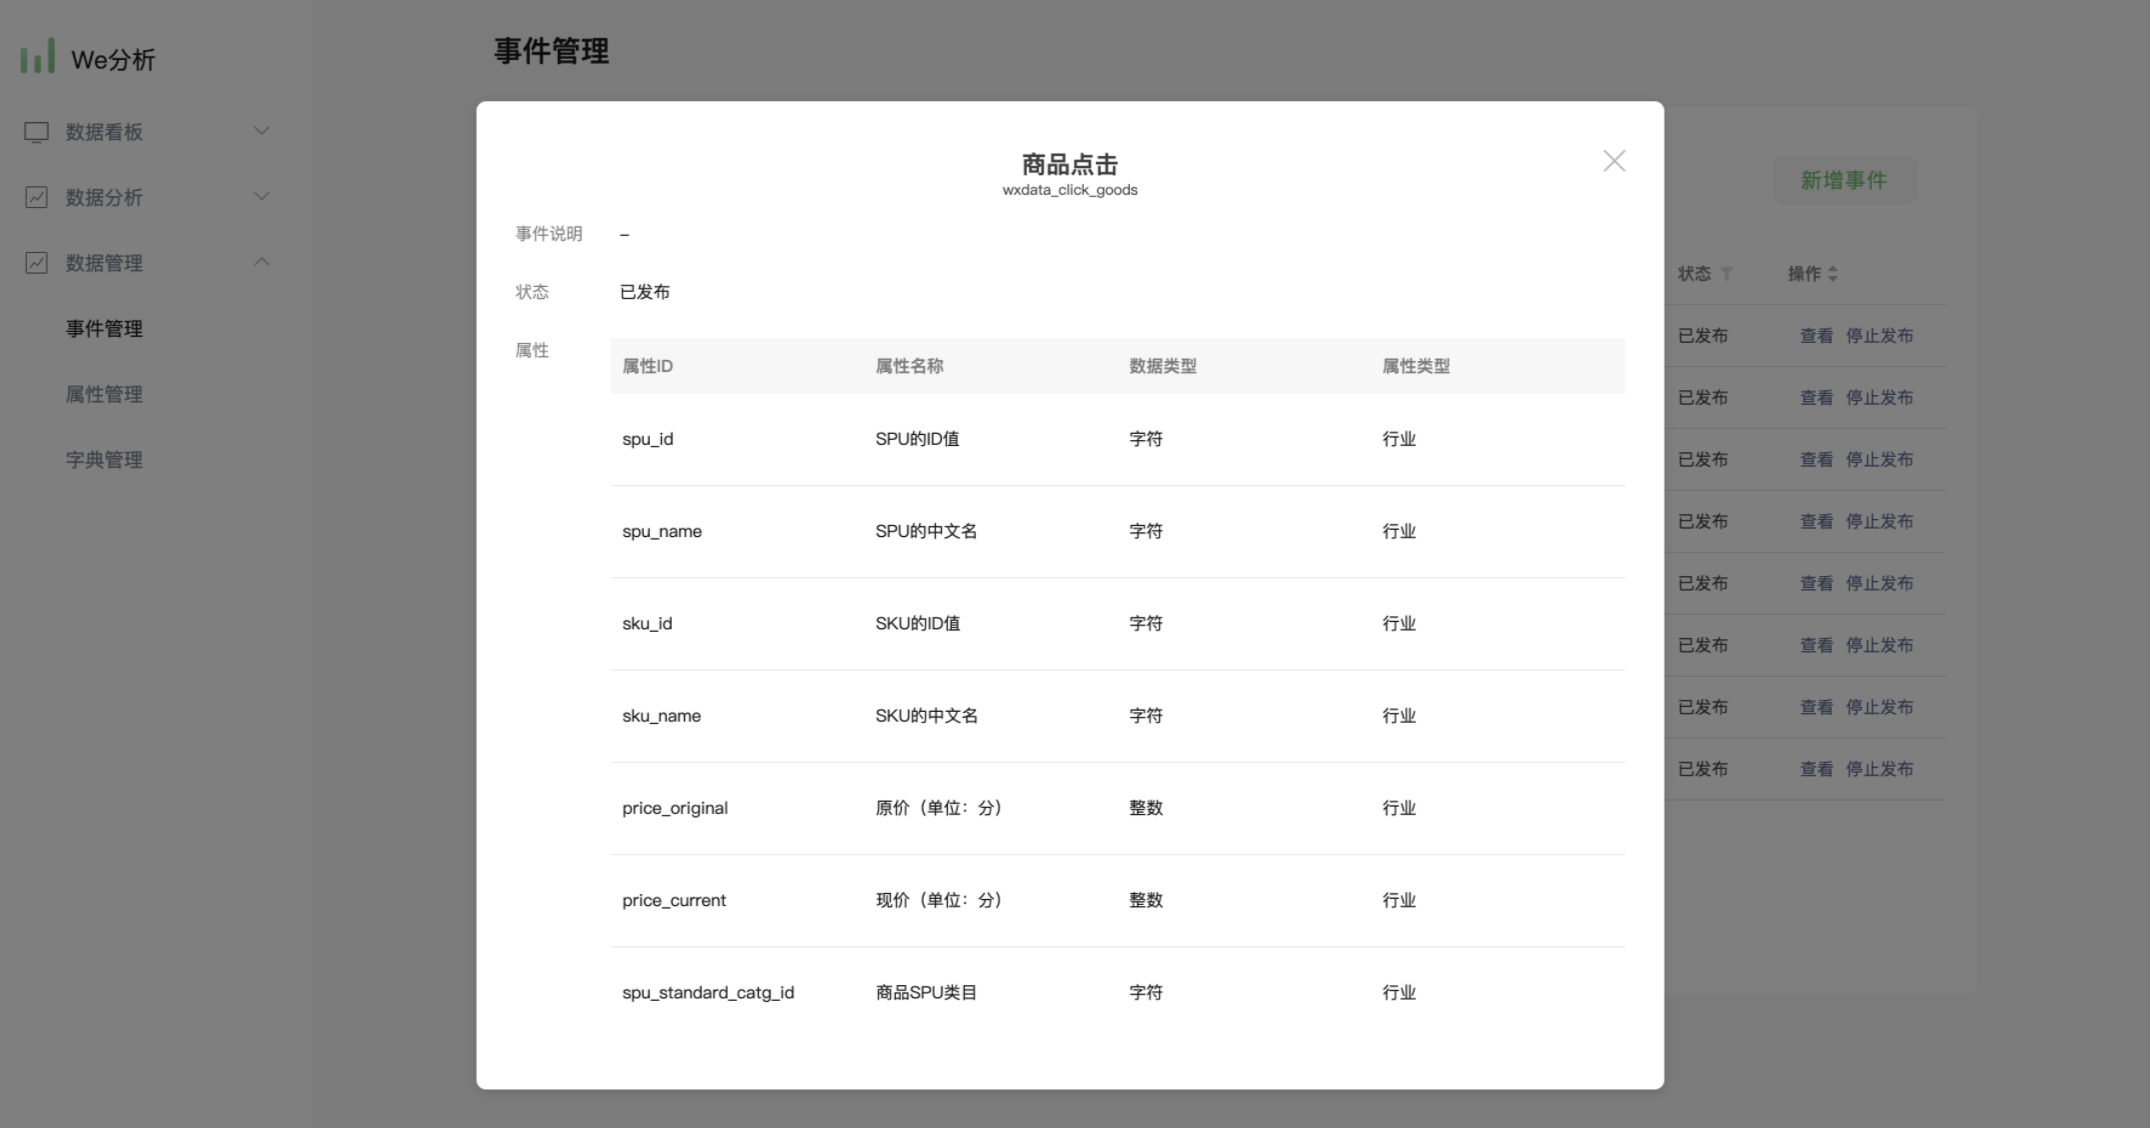Screen dimensions: 2150x1128
Task: Expand the 数据分析 menu chevron
Action: [x=262, y=196]
